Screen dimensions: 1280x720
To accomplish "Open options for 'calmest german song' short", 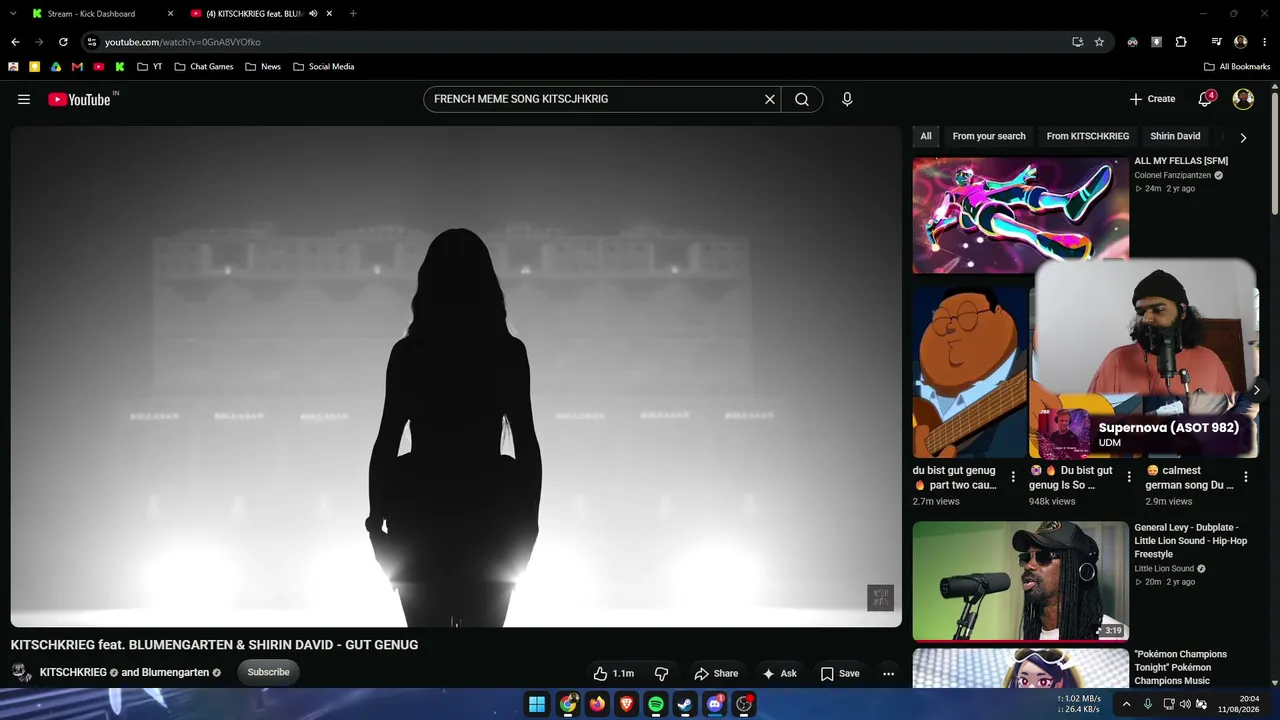I will (x=1246, y=477).
